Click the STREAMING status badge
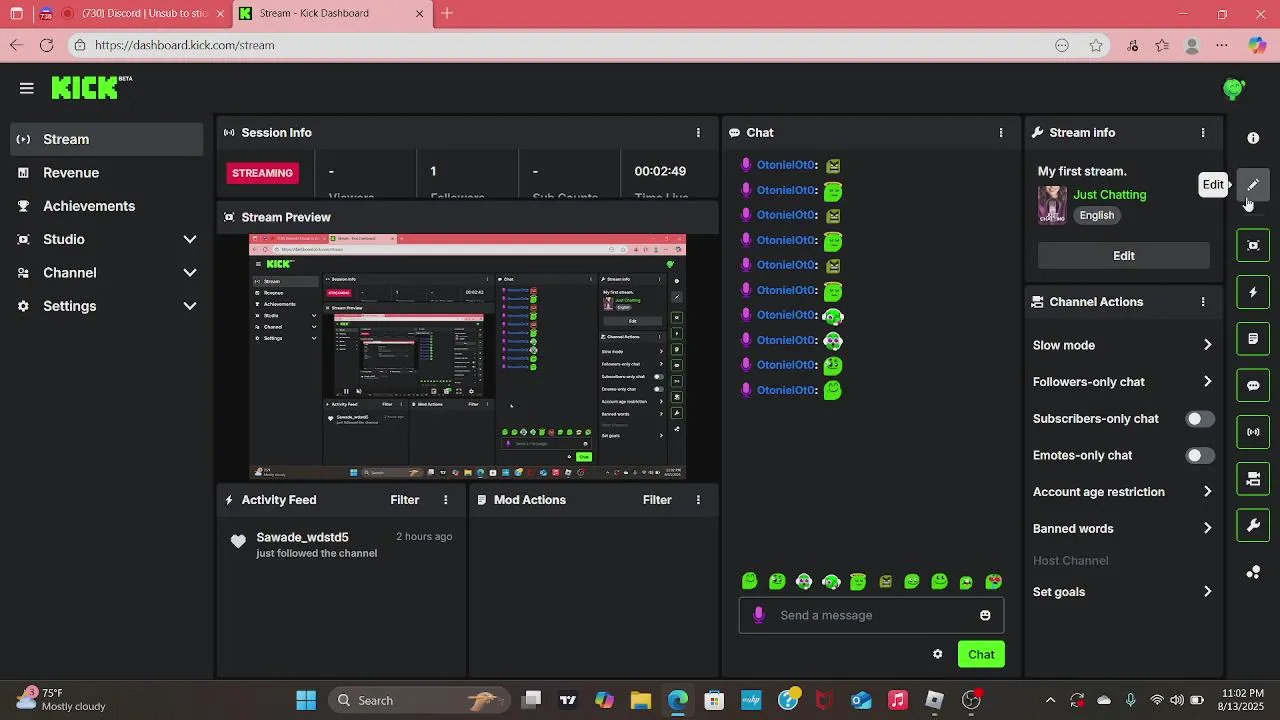 point(263,173)
